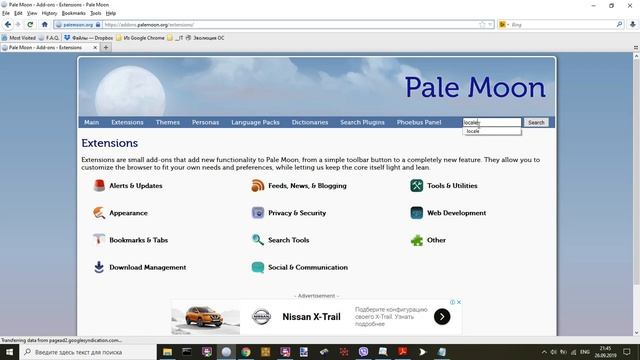This screenshot has width=640, height=360.
Task: Open the History menu
Action: click(49, 13)
